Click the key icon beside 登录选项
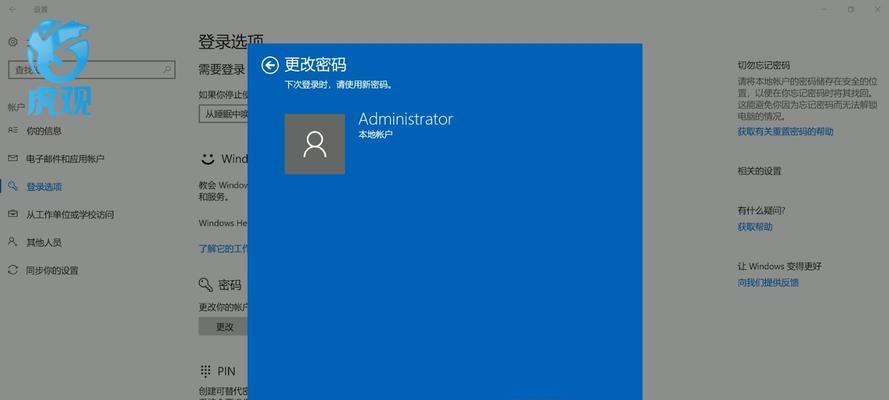The image size is (889, 400). (x=13, y=186)
